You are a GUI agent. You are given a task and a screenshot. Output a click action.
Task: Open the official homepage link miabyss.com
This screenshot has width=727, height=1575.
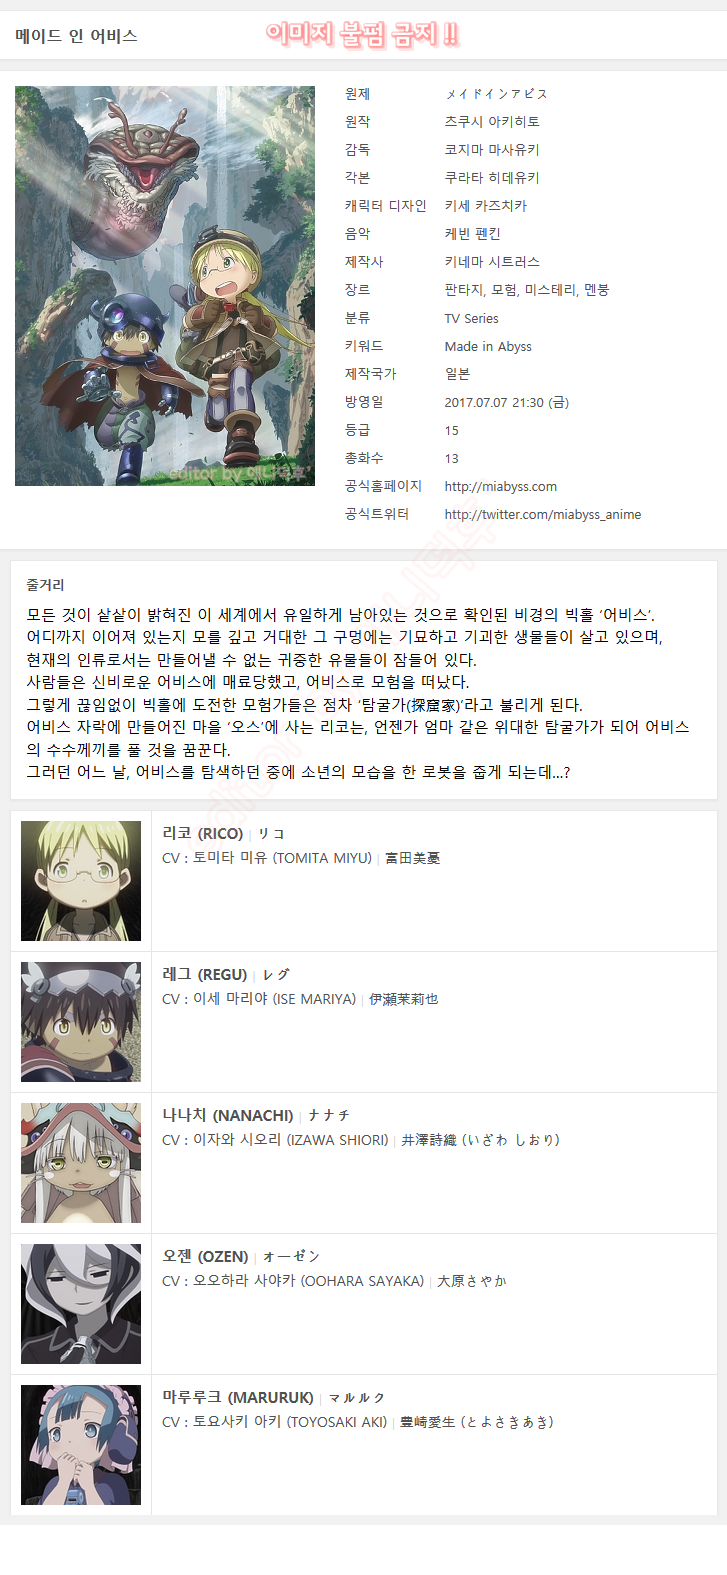[501, 486]
